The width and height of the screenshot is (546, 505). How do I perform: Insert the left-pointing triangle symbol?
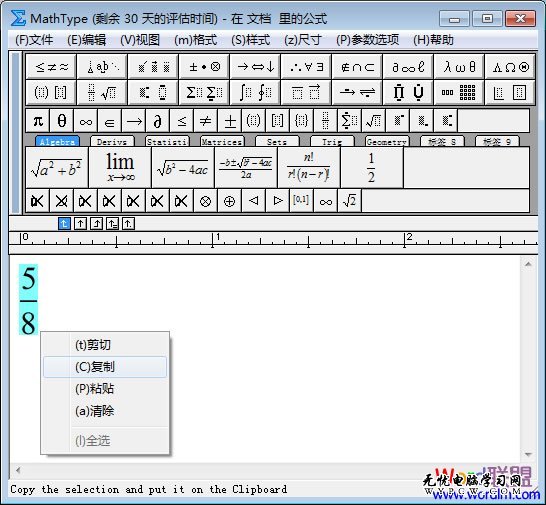[x=254, y=201]
